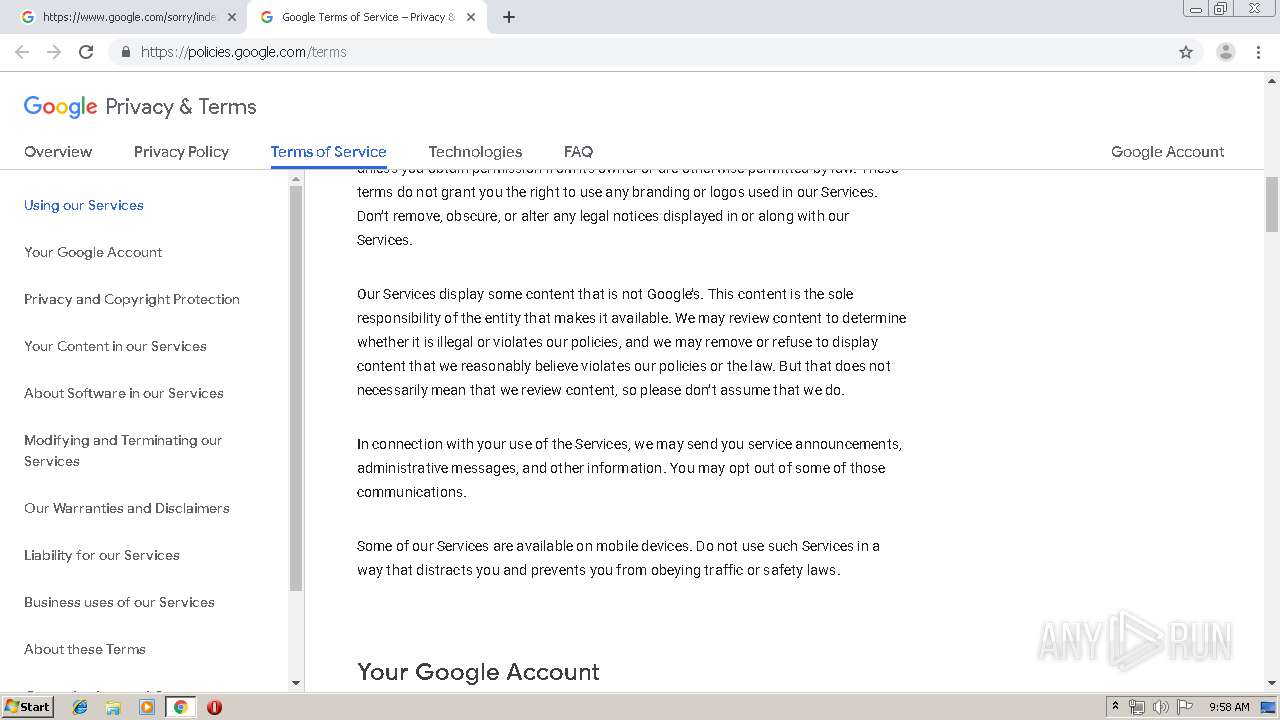
Task: View site info via the lock icon
Action: click(125, 52)
